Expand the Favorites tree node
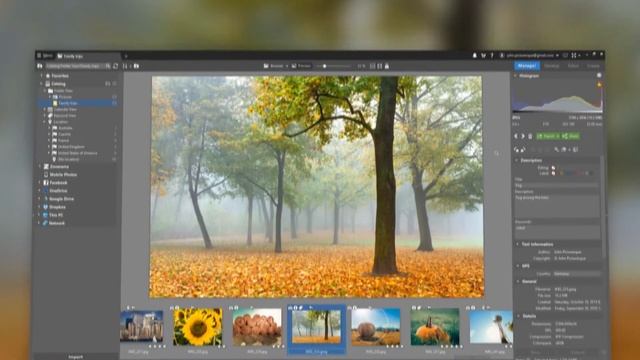This screenshot has height=360, width=640. pos(42,76)
